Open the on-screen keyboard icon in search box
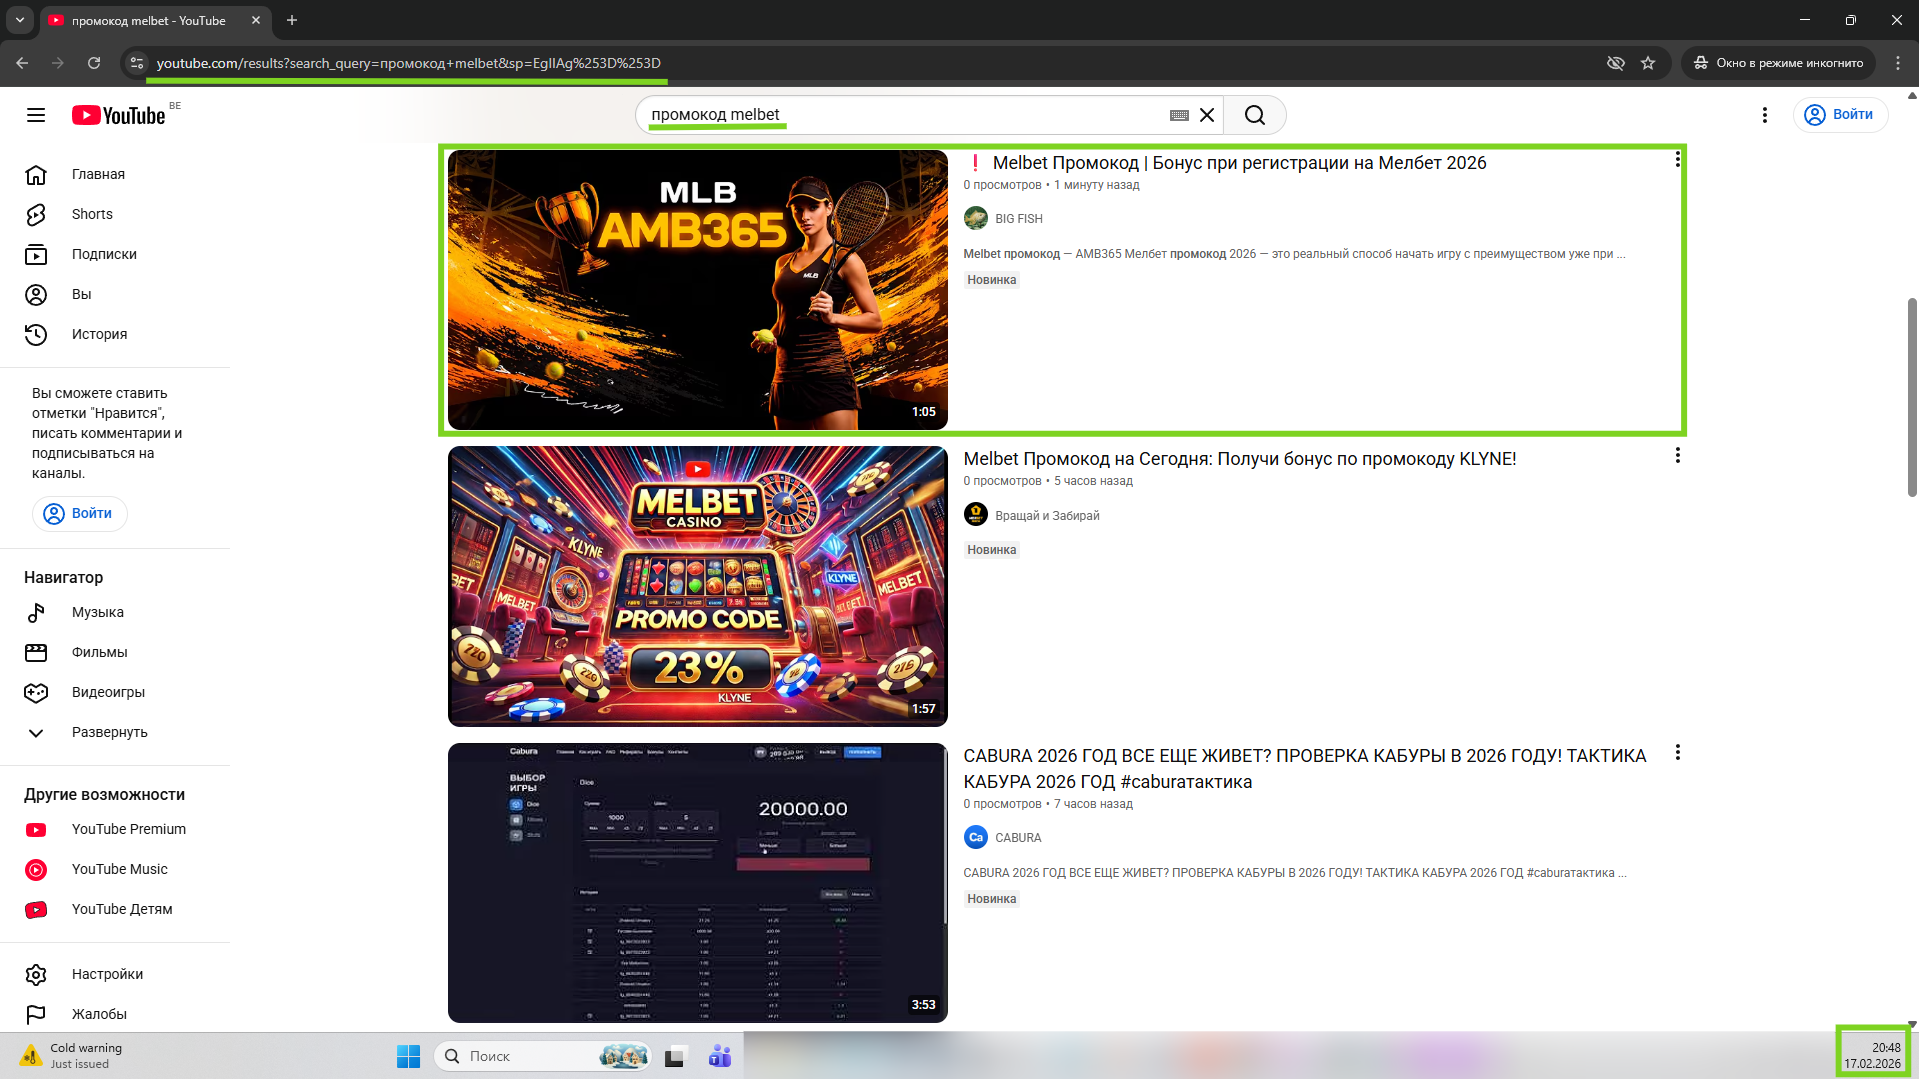The image size is (1919, 1079). (1179, 115)
